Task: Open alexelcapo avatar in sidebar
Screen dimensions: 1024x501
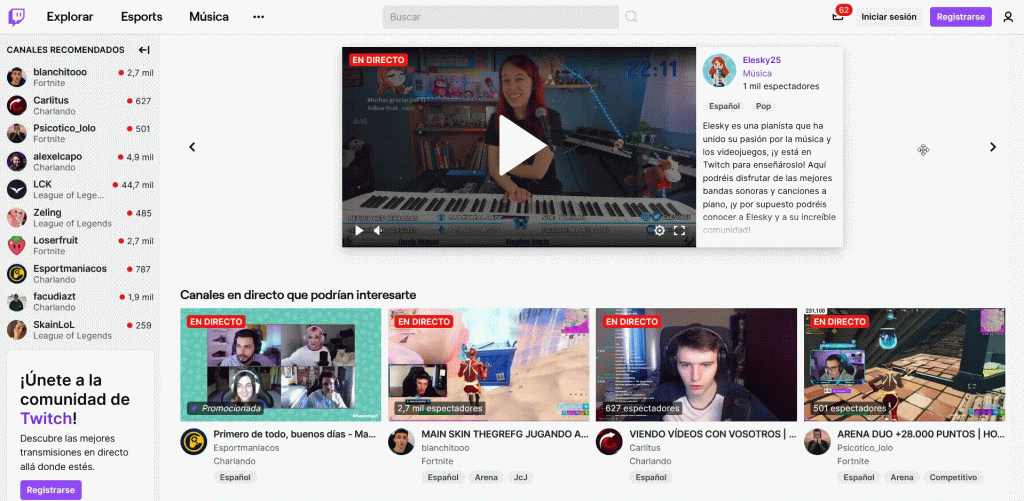Action: (x=16, y=161)
